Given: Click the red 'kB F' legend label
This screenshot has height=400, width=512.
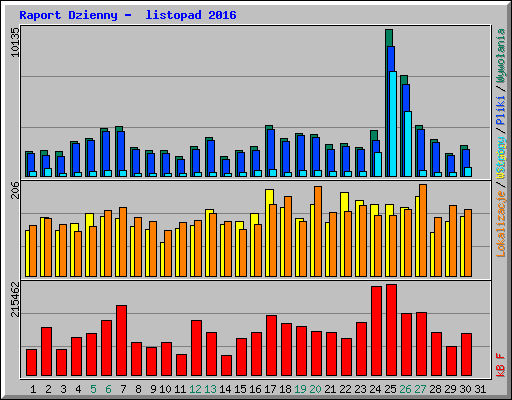Looking at the screenshot, I should coord(501,365).
